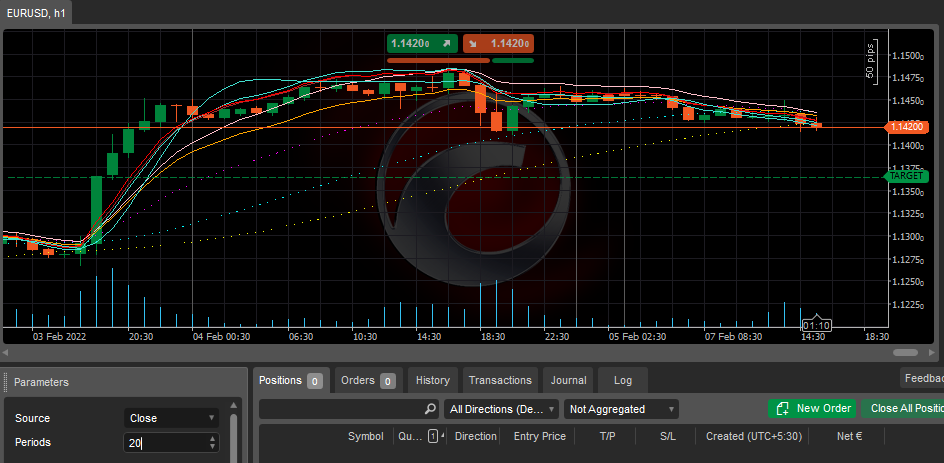944x463 pixels.
Task: Sort by the Entry Price column header
Action: click(x=539, y=436)
